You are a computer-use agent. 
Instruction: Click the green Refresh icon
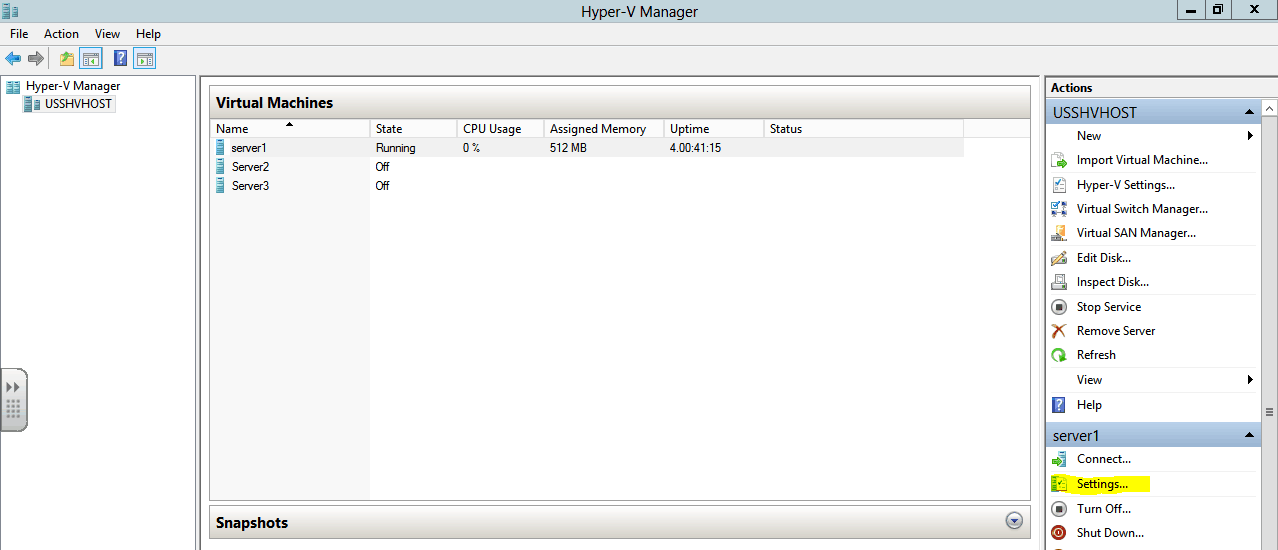1059,355
